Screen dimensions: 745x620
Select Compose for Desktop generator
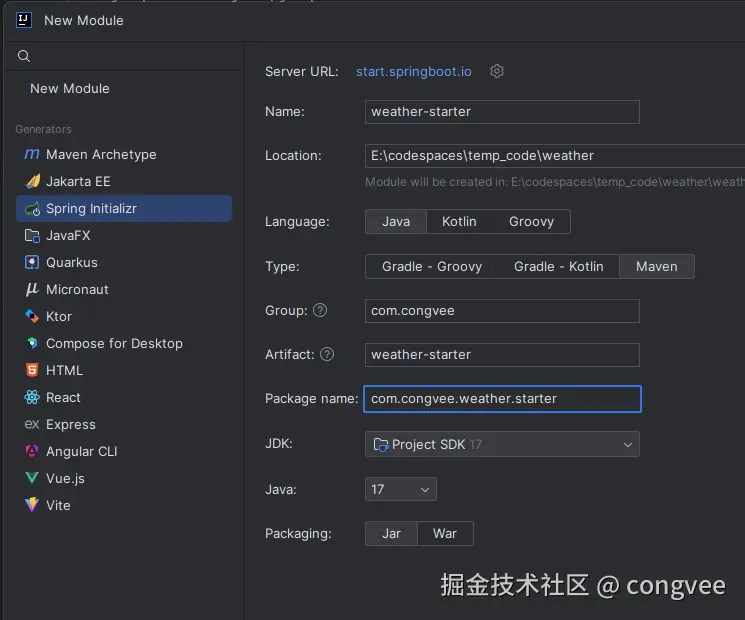[124, 343]
